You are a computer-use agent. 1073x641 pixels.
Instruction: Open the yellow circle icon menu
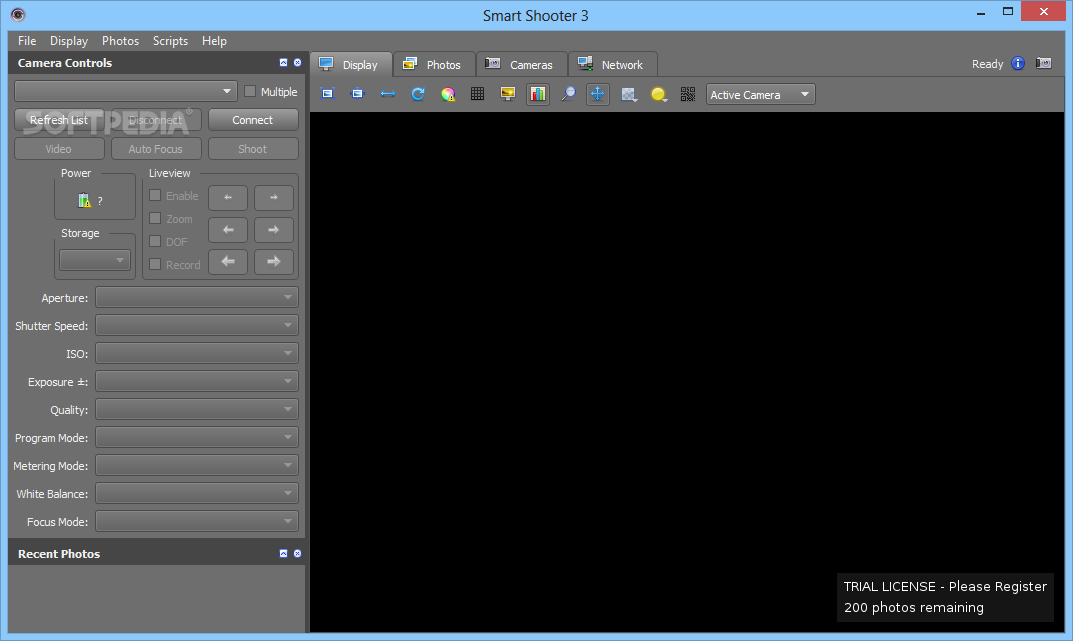pyautogui.click(x=659, y=94)
